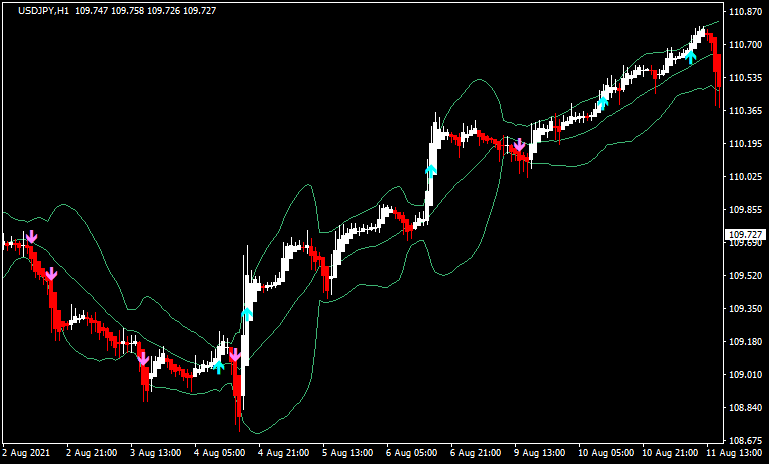Select the cyan up arrow on the 6 Aug rally
The width and height of the screenshot is (769, 464).
tap(431, 170)
